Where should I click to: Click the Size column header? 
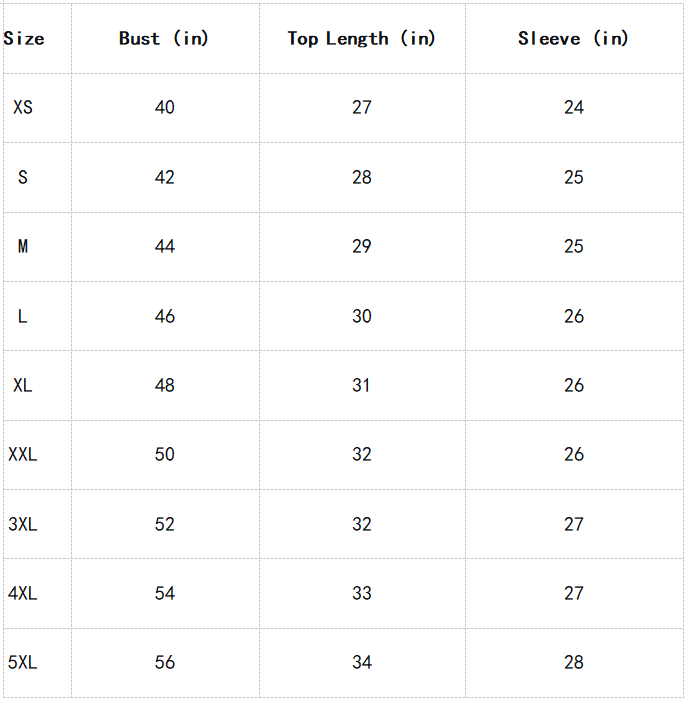click(24, 39)
